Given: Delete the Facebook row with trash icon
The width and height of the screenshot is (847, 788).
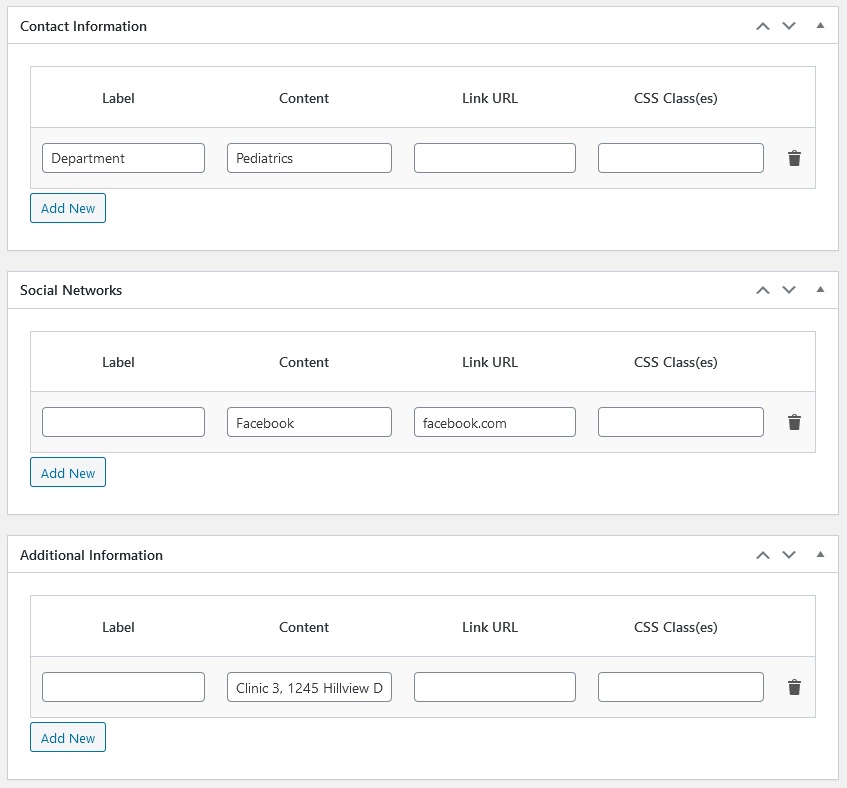Looking at the screenshot, I should tap(794, 422).
